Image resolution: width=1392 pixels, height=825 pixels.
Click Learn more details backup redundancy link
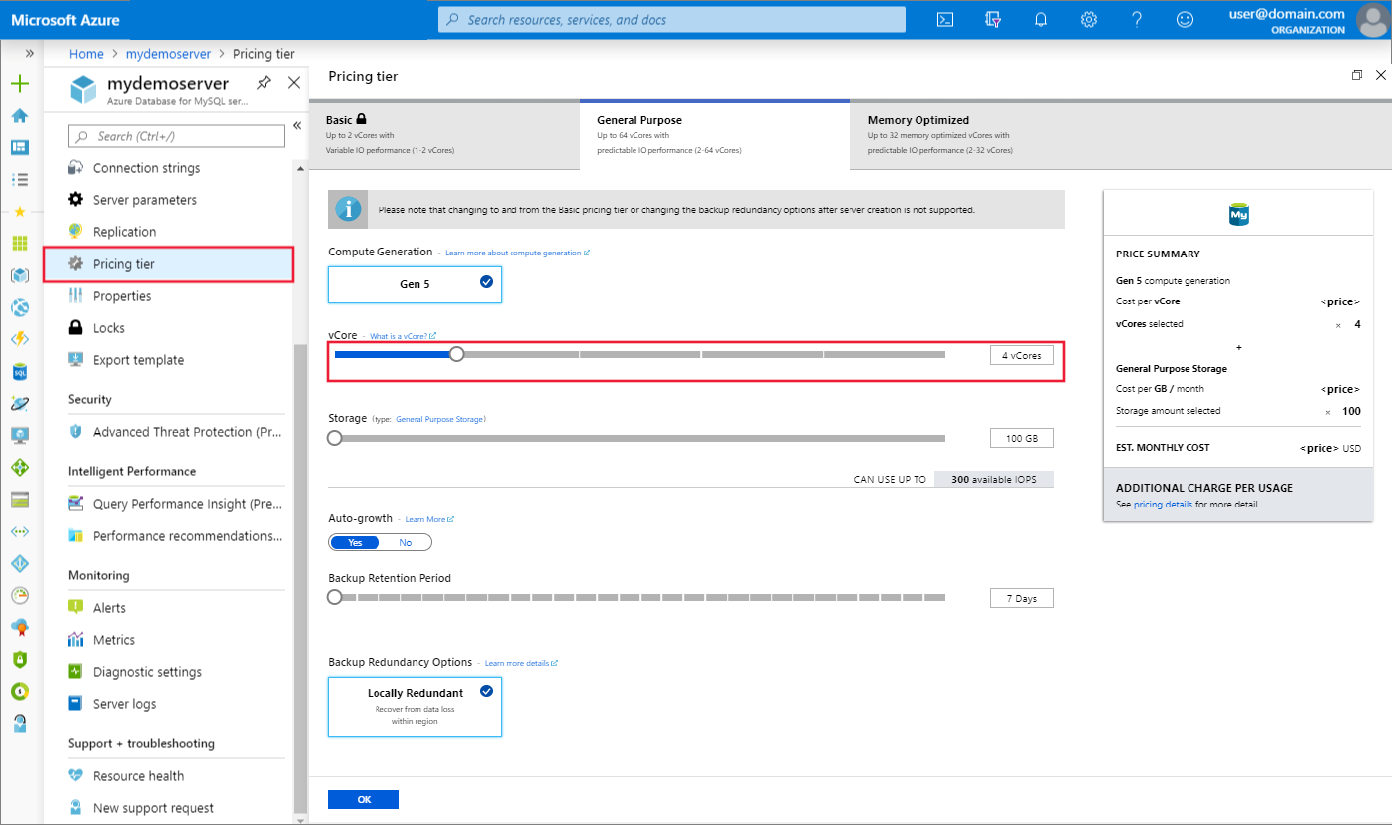point(521,663)
